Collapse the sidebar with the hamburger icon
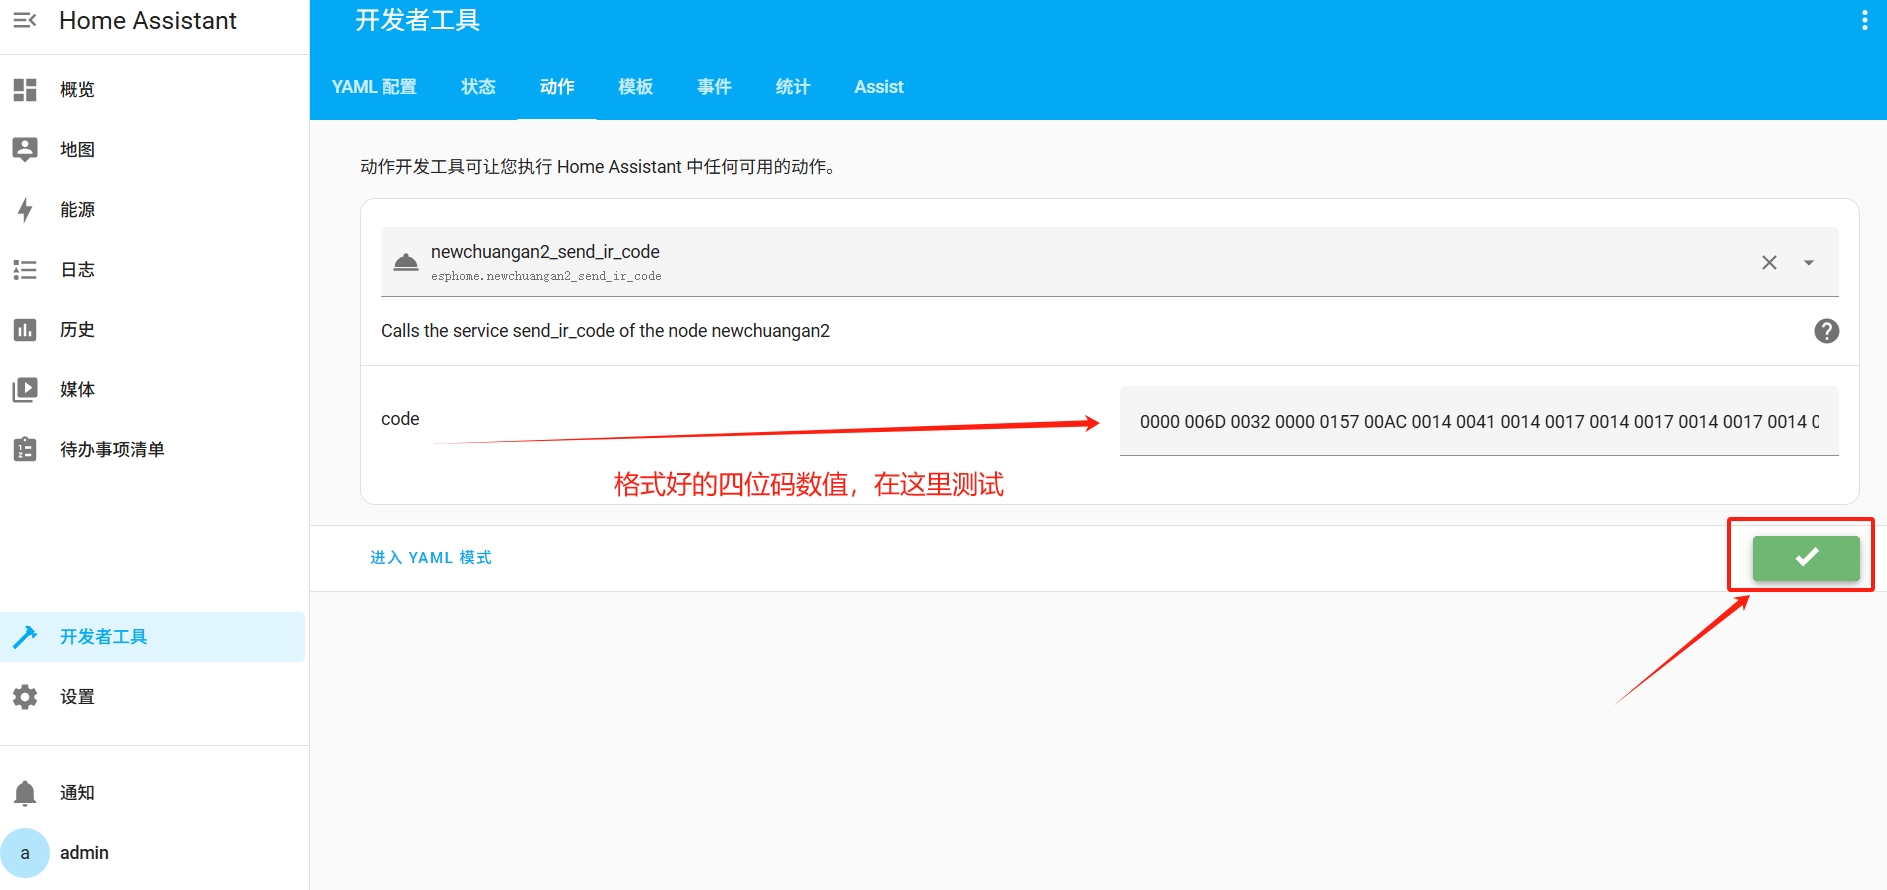 click(25, 20)
